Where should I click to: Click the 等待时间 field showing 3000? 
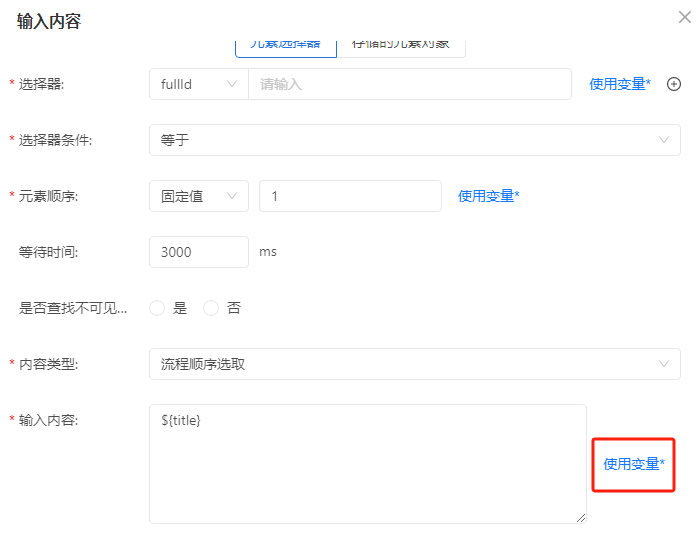(198, 252)
